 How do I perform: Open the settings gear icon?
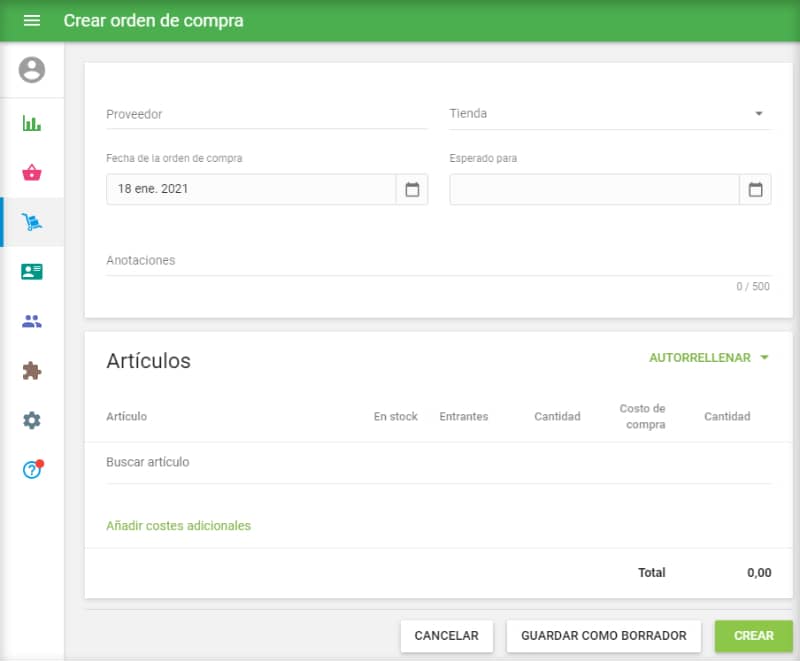tap(32, 420)
